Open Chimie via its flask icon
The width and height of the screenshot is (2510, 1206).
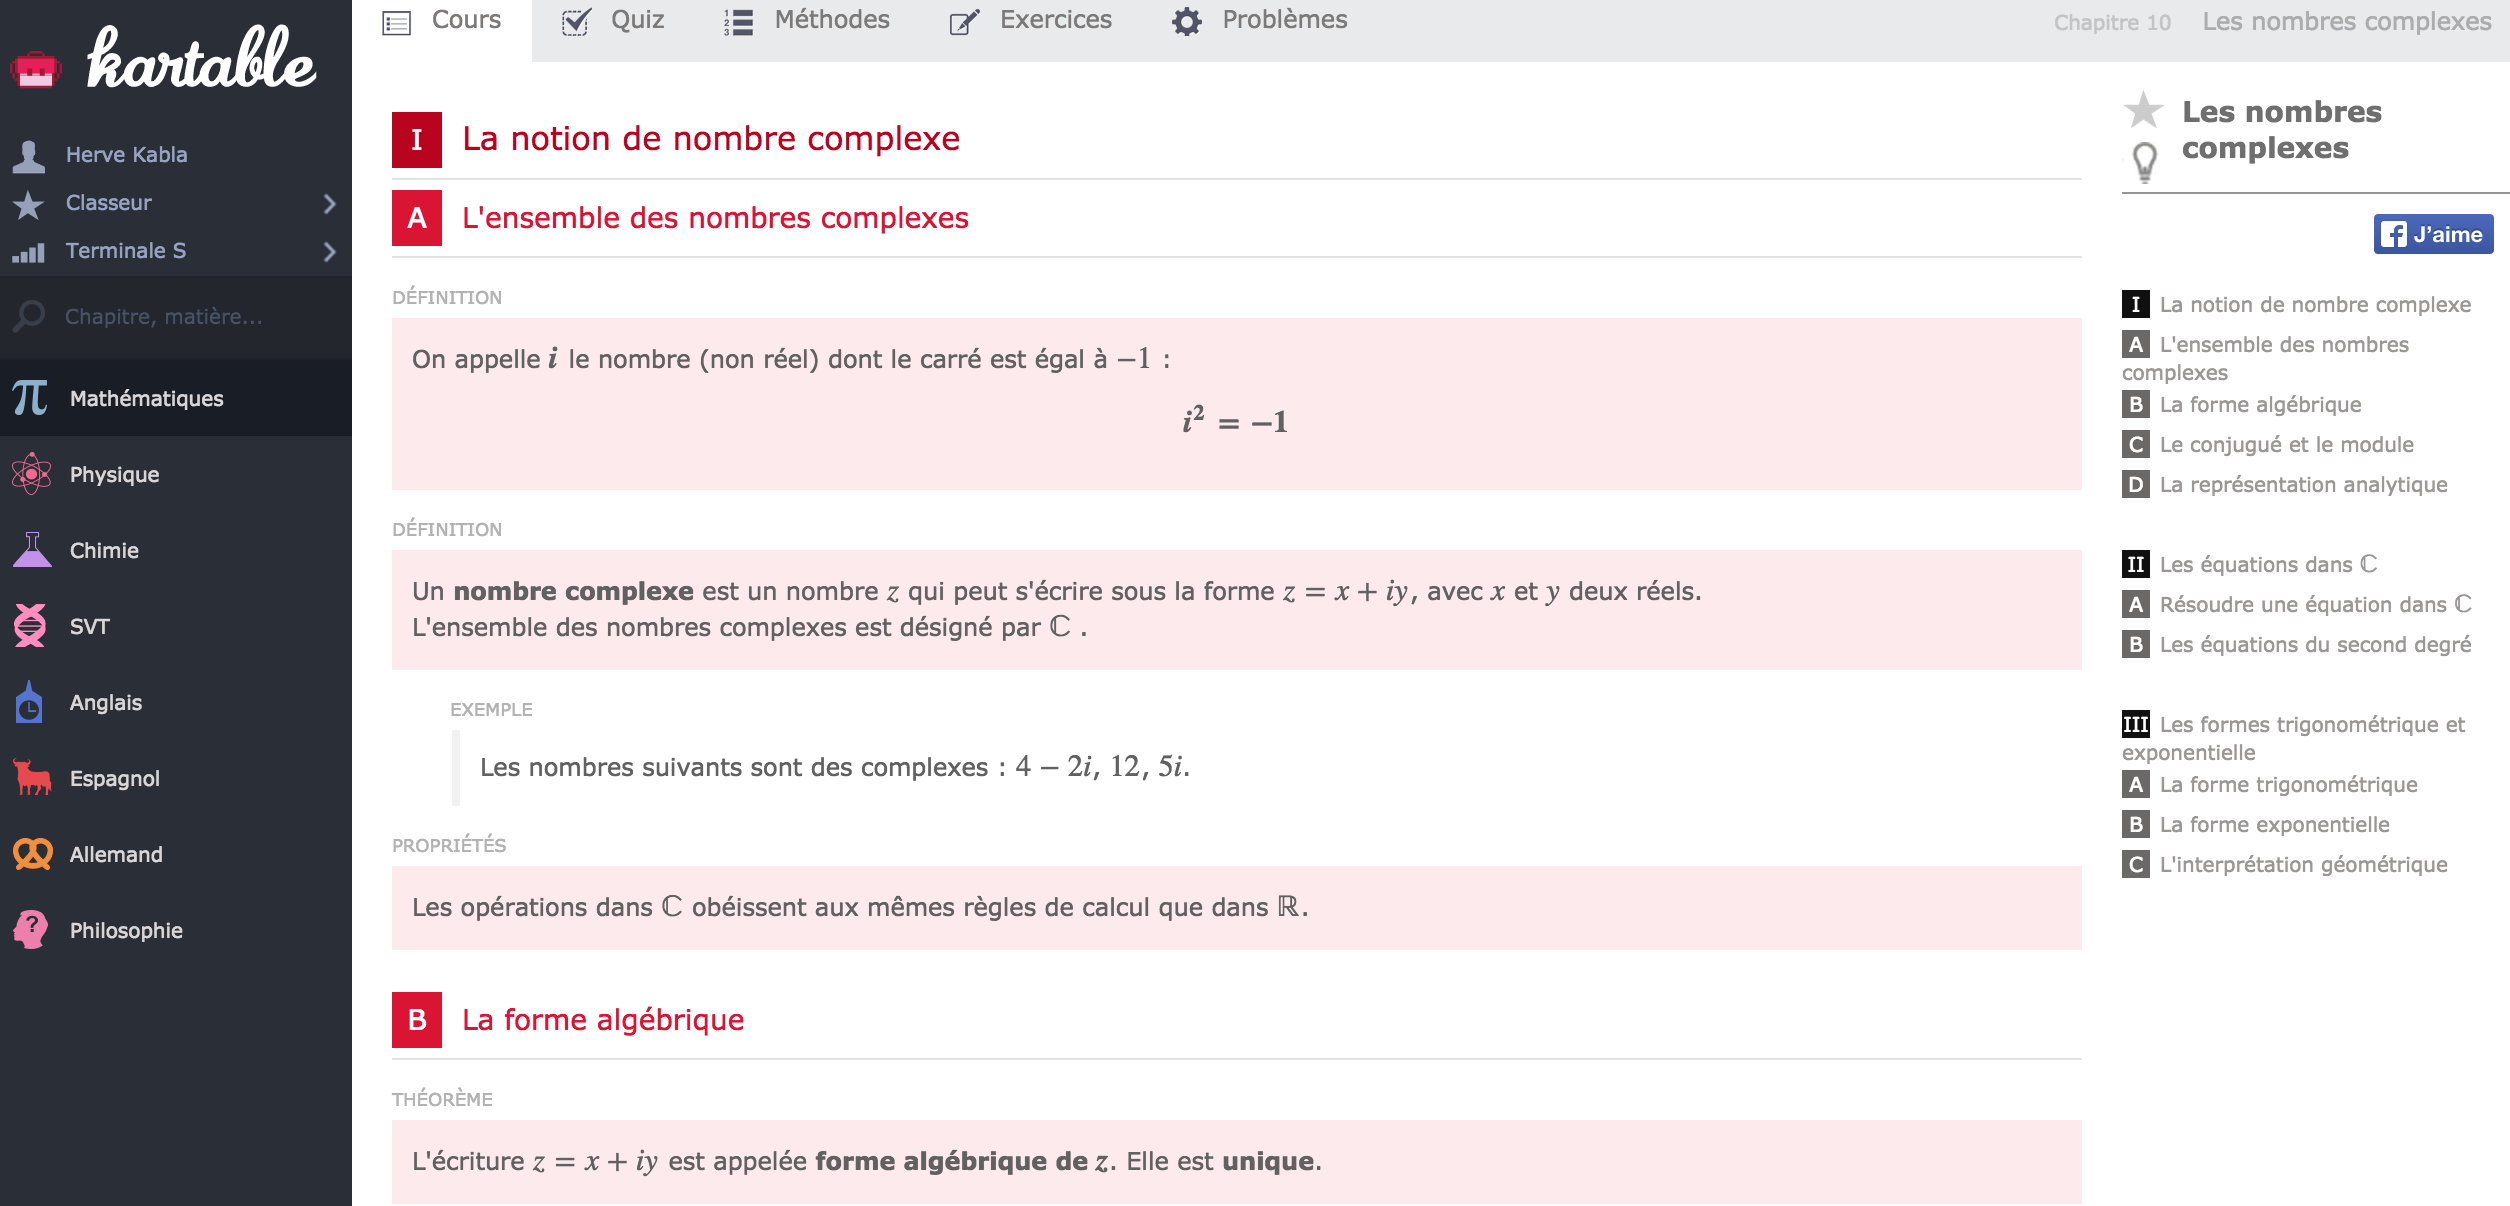tap(32, 550)
